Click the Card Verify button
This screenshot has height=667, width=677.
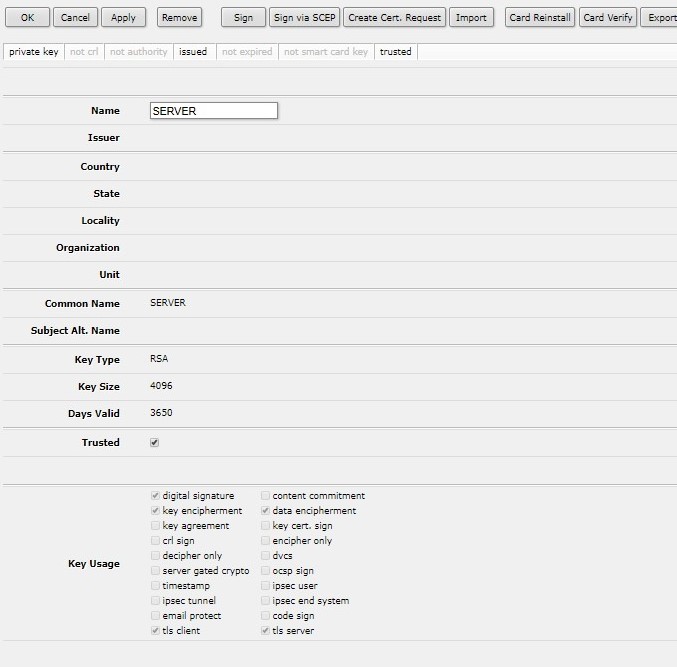[607, 18]
